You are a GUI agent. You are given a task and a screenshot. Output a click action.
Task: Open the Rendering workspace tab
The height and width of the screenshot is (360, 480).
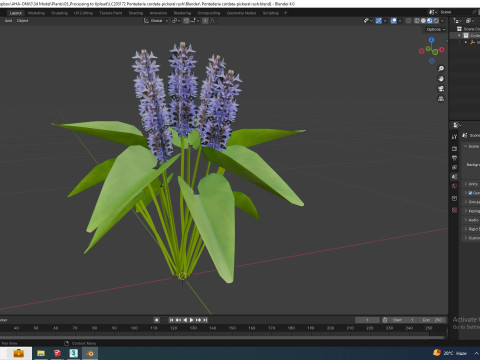click(182, 13)
